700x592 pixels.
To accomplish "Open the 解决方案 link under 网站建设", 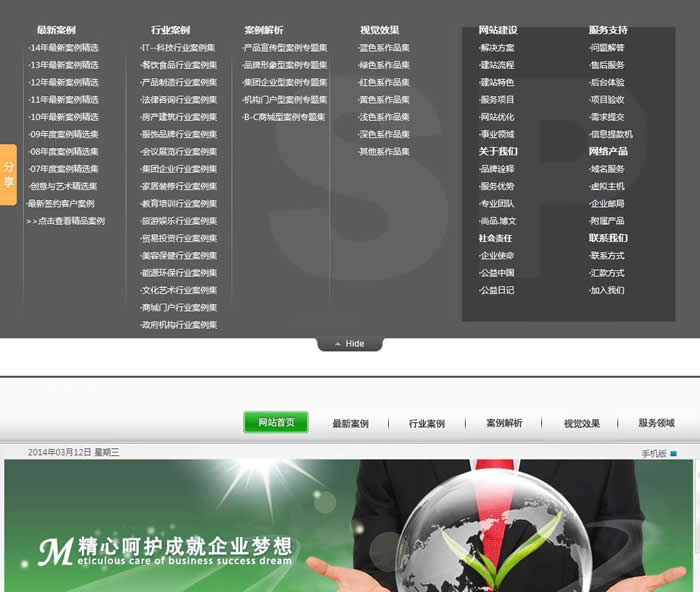I will [497, 48].
